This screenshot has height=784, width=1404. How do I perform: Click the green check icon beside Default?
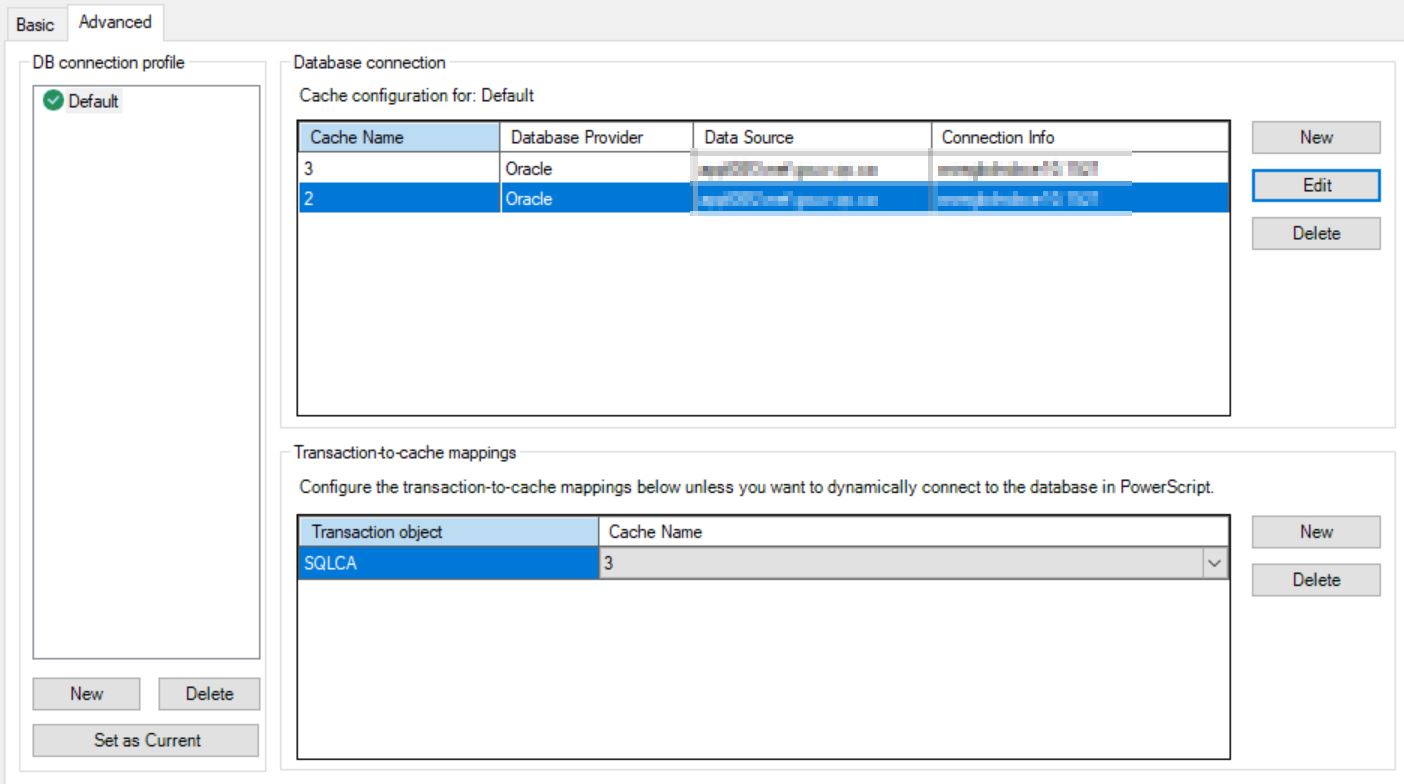coord(54,102)
